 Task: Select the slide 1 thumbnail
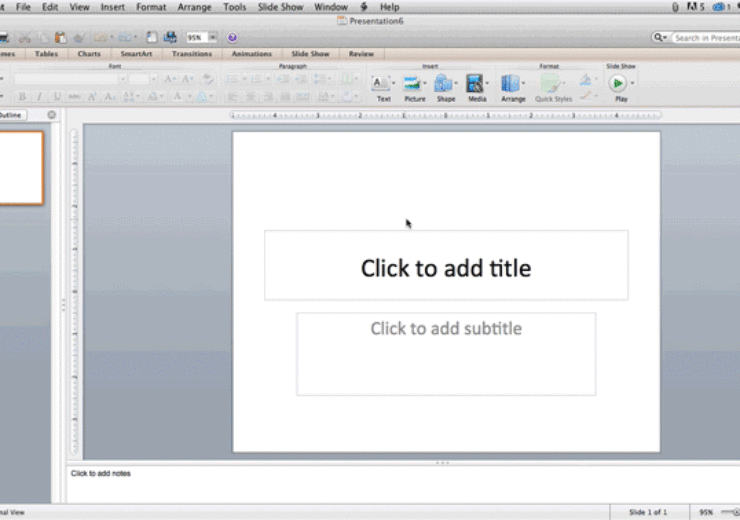[20, 168]
